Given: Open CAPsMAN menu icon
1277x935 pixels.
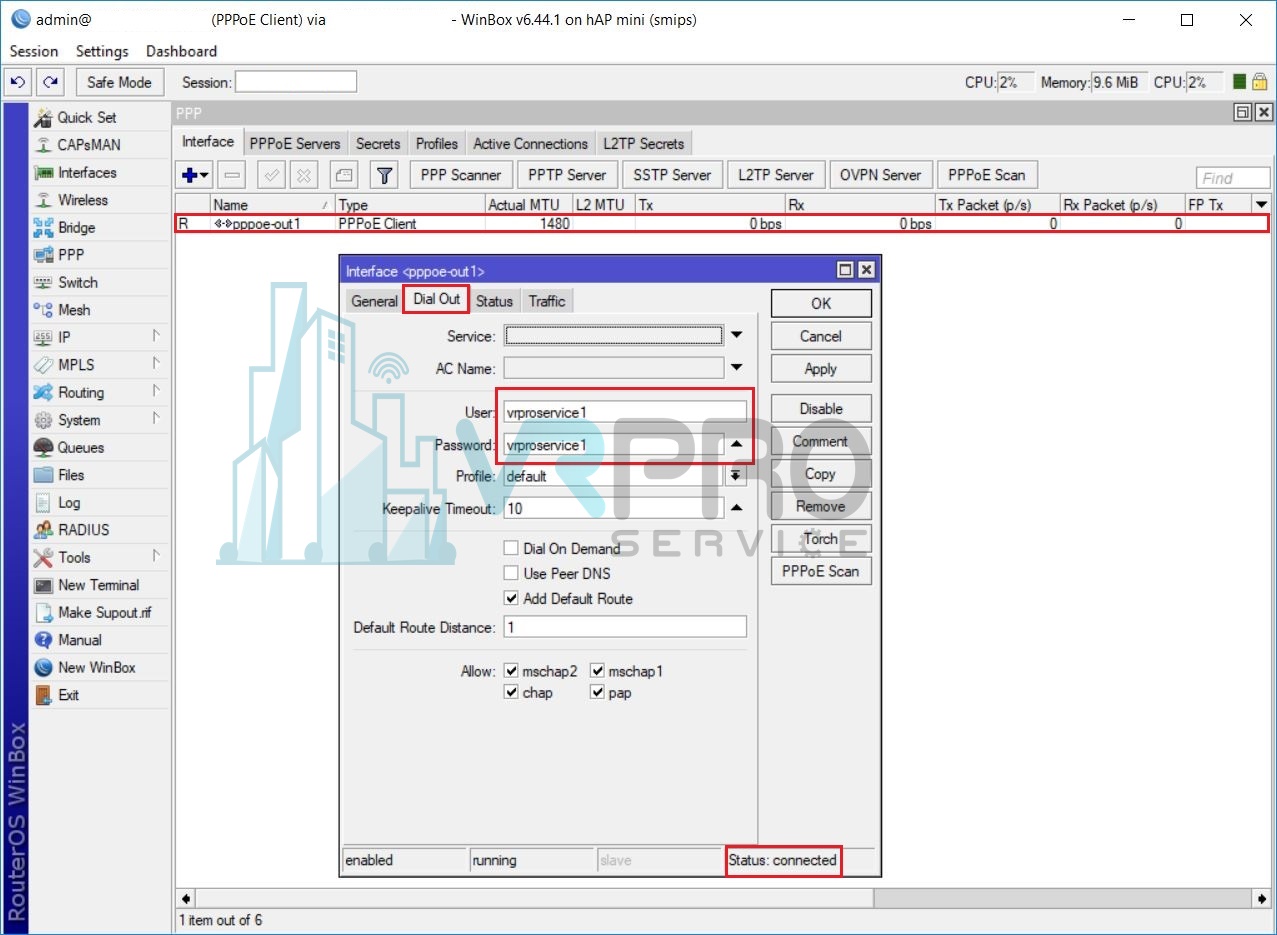Looking at the screenshot, I should (43, 145).
